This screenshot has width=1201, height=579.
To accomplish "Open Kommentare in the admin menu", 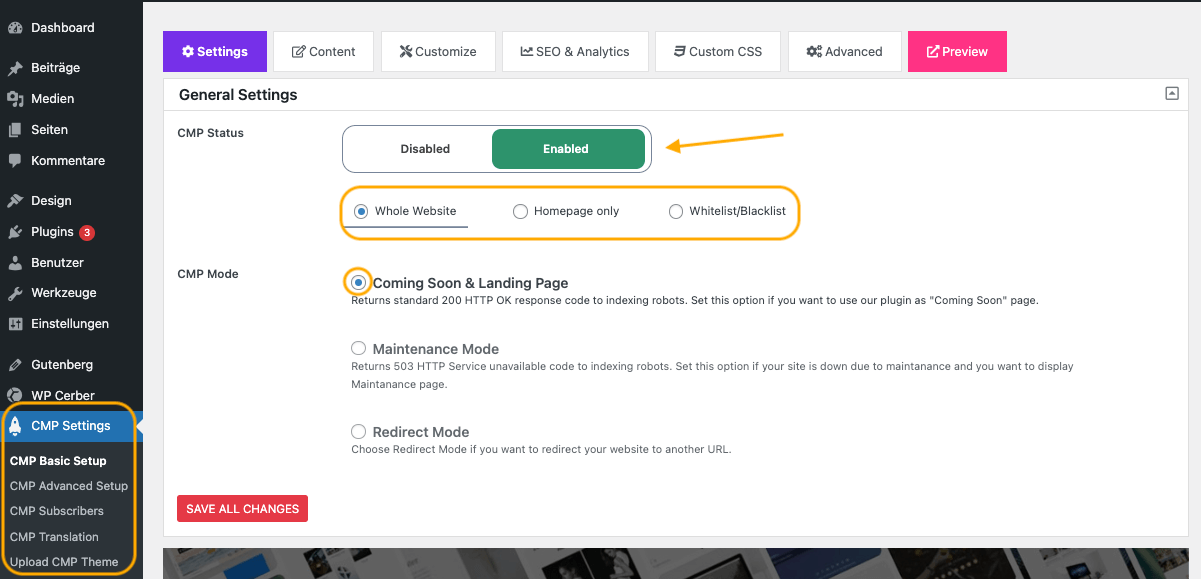I will pyautogui.click(x=70, y=161).
